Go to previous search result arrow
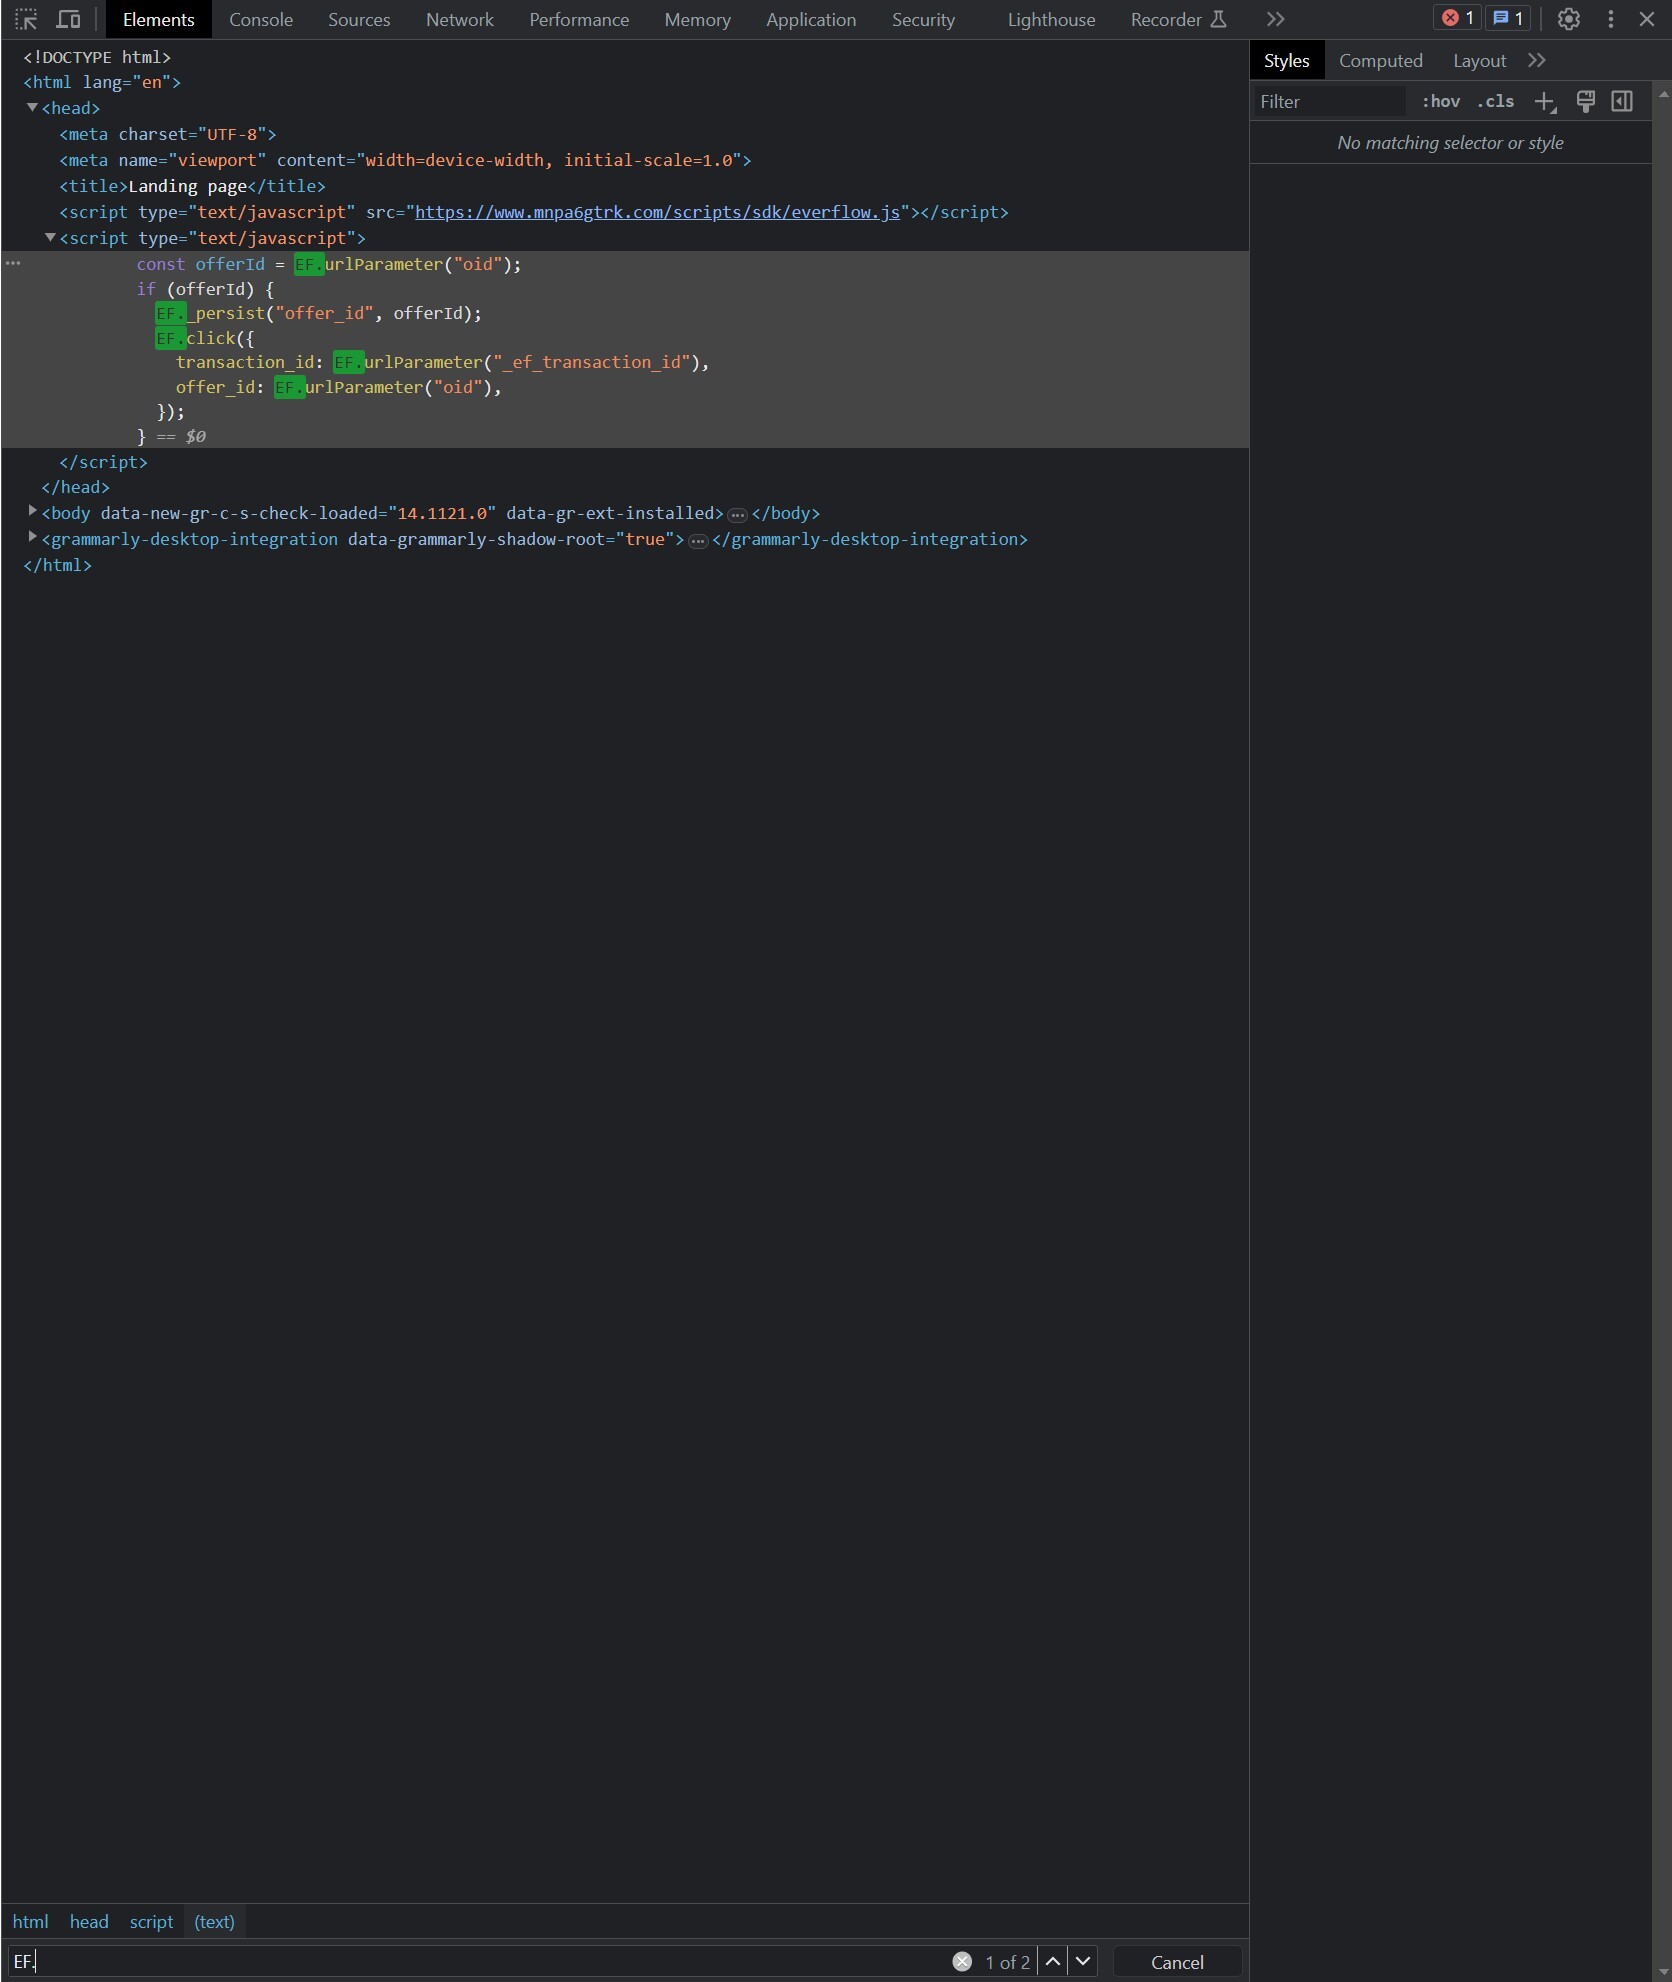 click(x=1052, y=1961)
